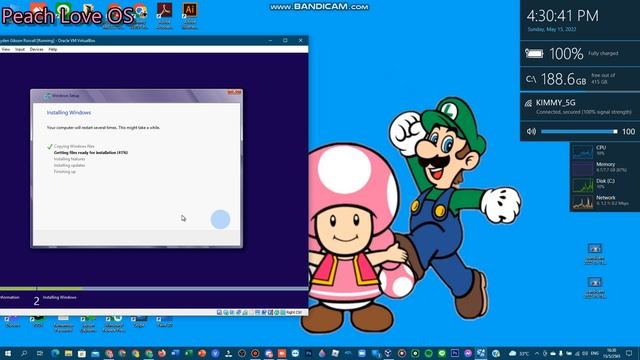
Task: Launch Firefox from the taskbar
Action: tap(162, 353)
